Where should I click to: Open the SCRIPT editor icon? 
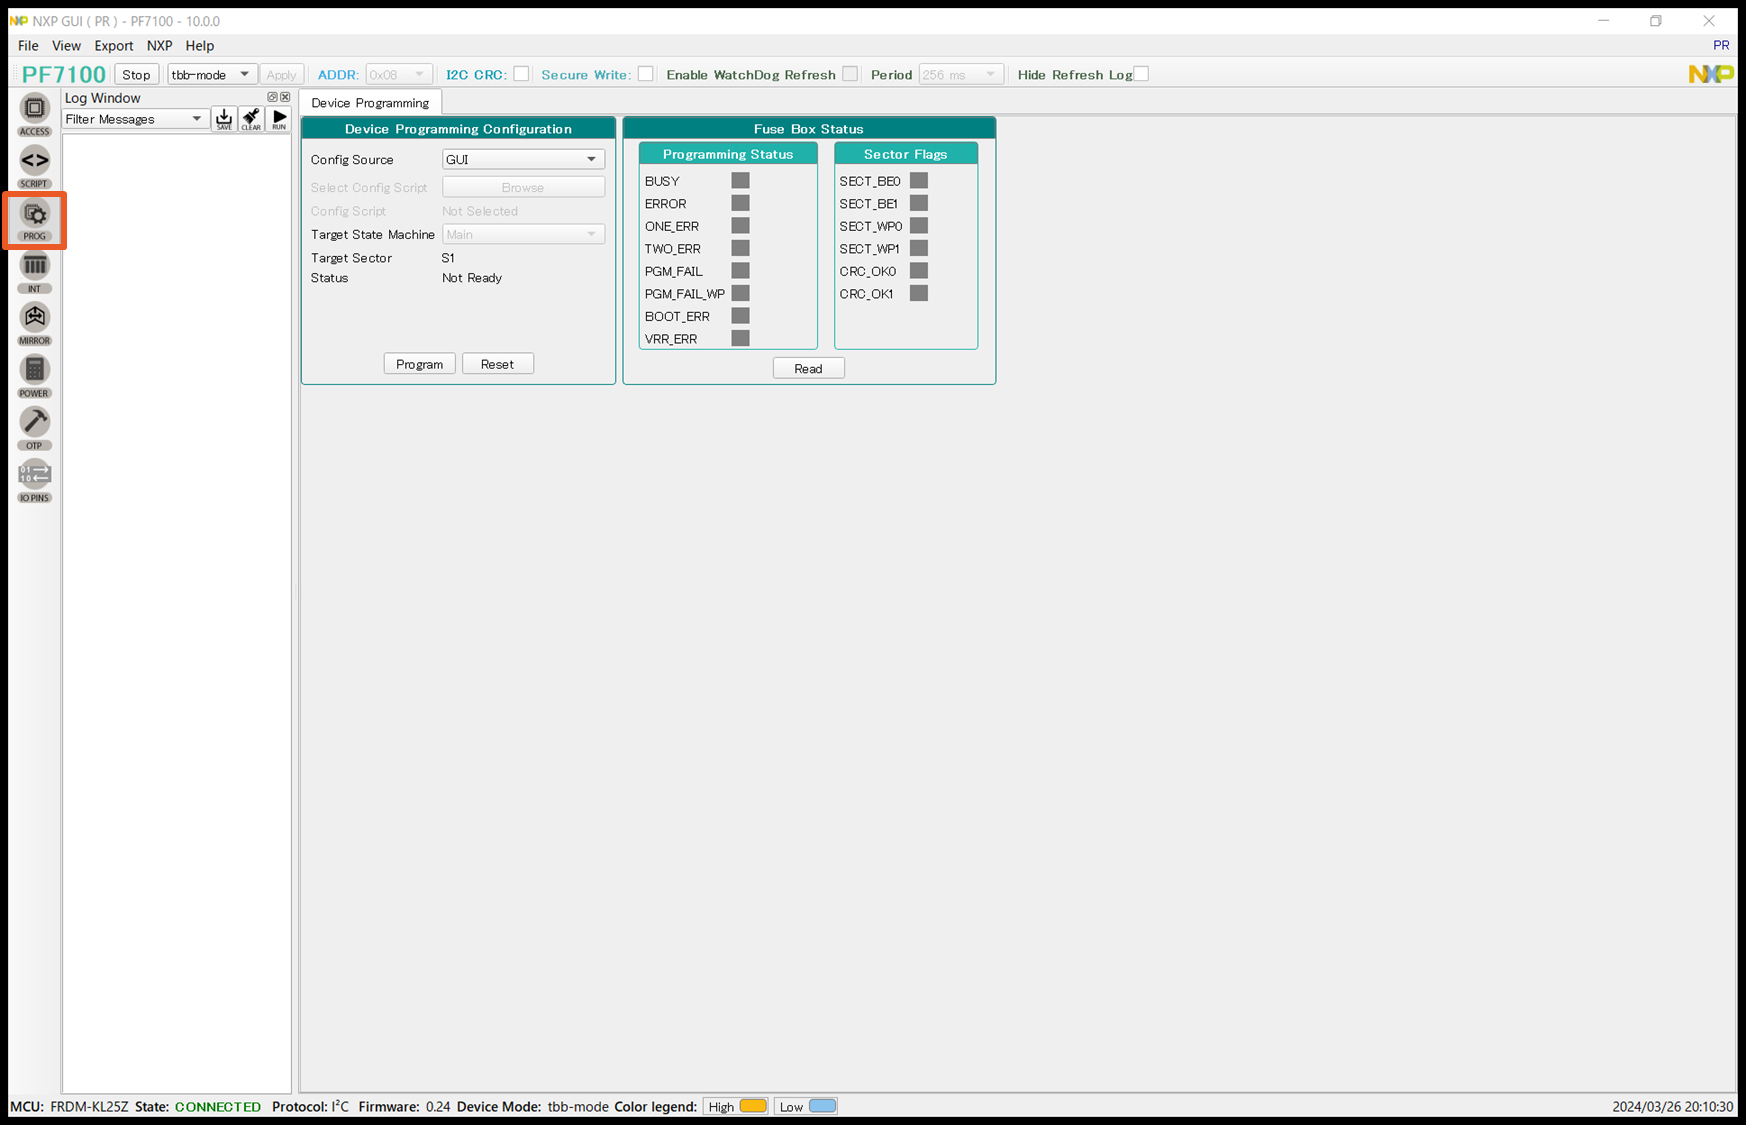34,165
